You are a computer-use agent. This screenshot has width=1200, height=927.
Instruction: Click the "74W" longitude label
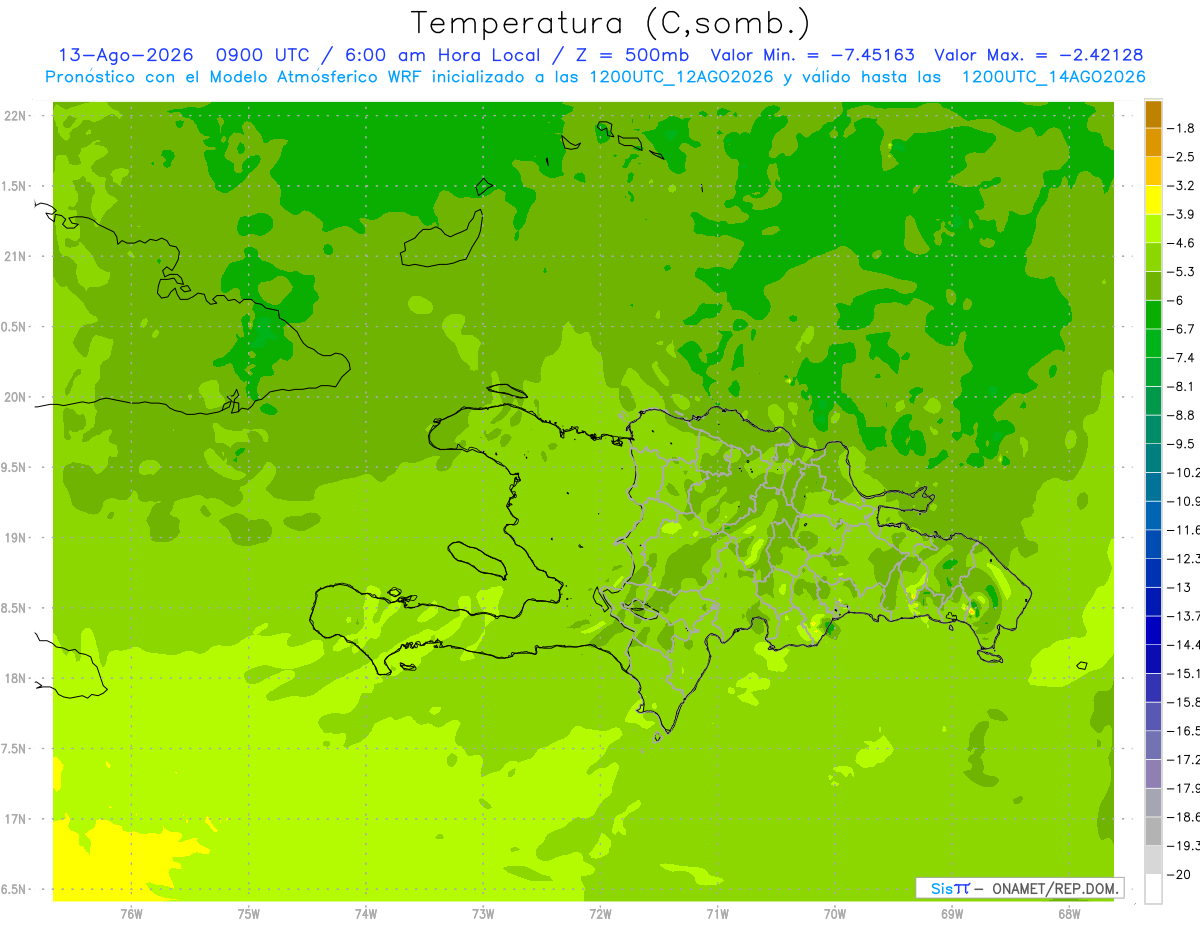click(365, 914)
